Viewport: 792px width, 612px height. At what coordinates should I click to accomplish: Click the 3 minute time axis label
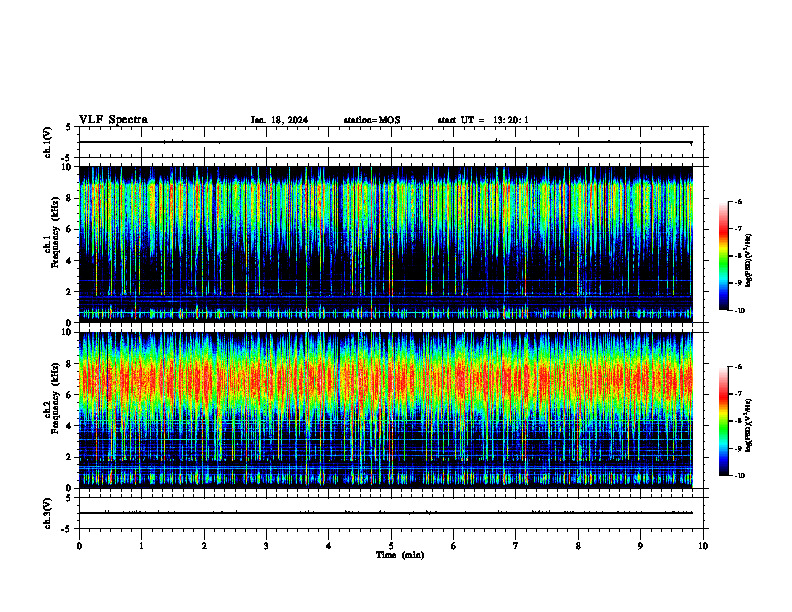click(x=266, y=546)
